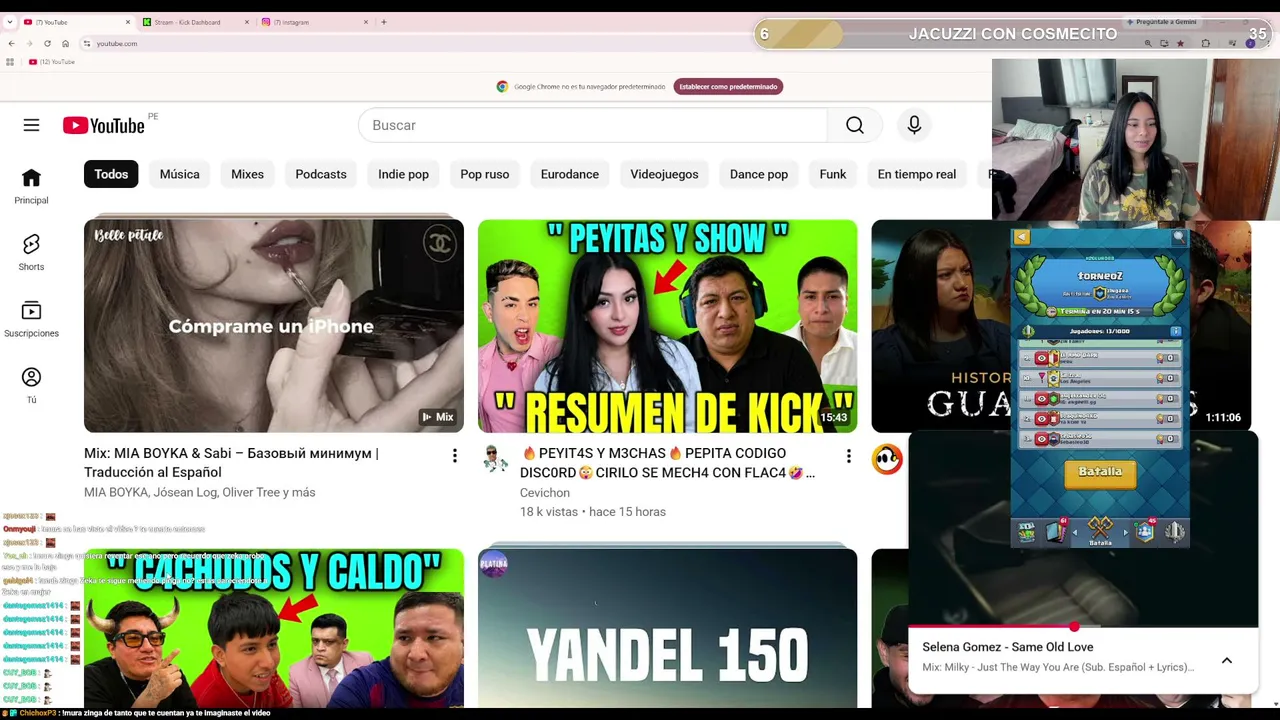Open the Cómprame un iPhone mix thumbnail

coord(274,326)
